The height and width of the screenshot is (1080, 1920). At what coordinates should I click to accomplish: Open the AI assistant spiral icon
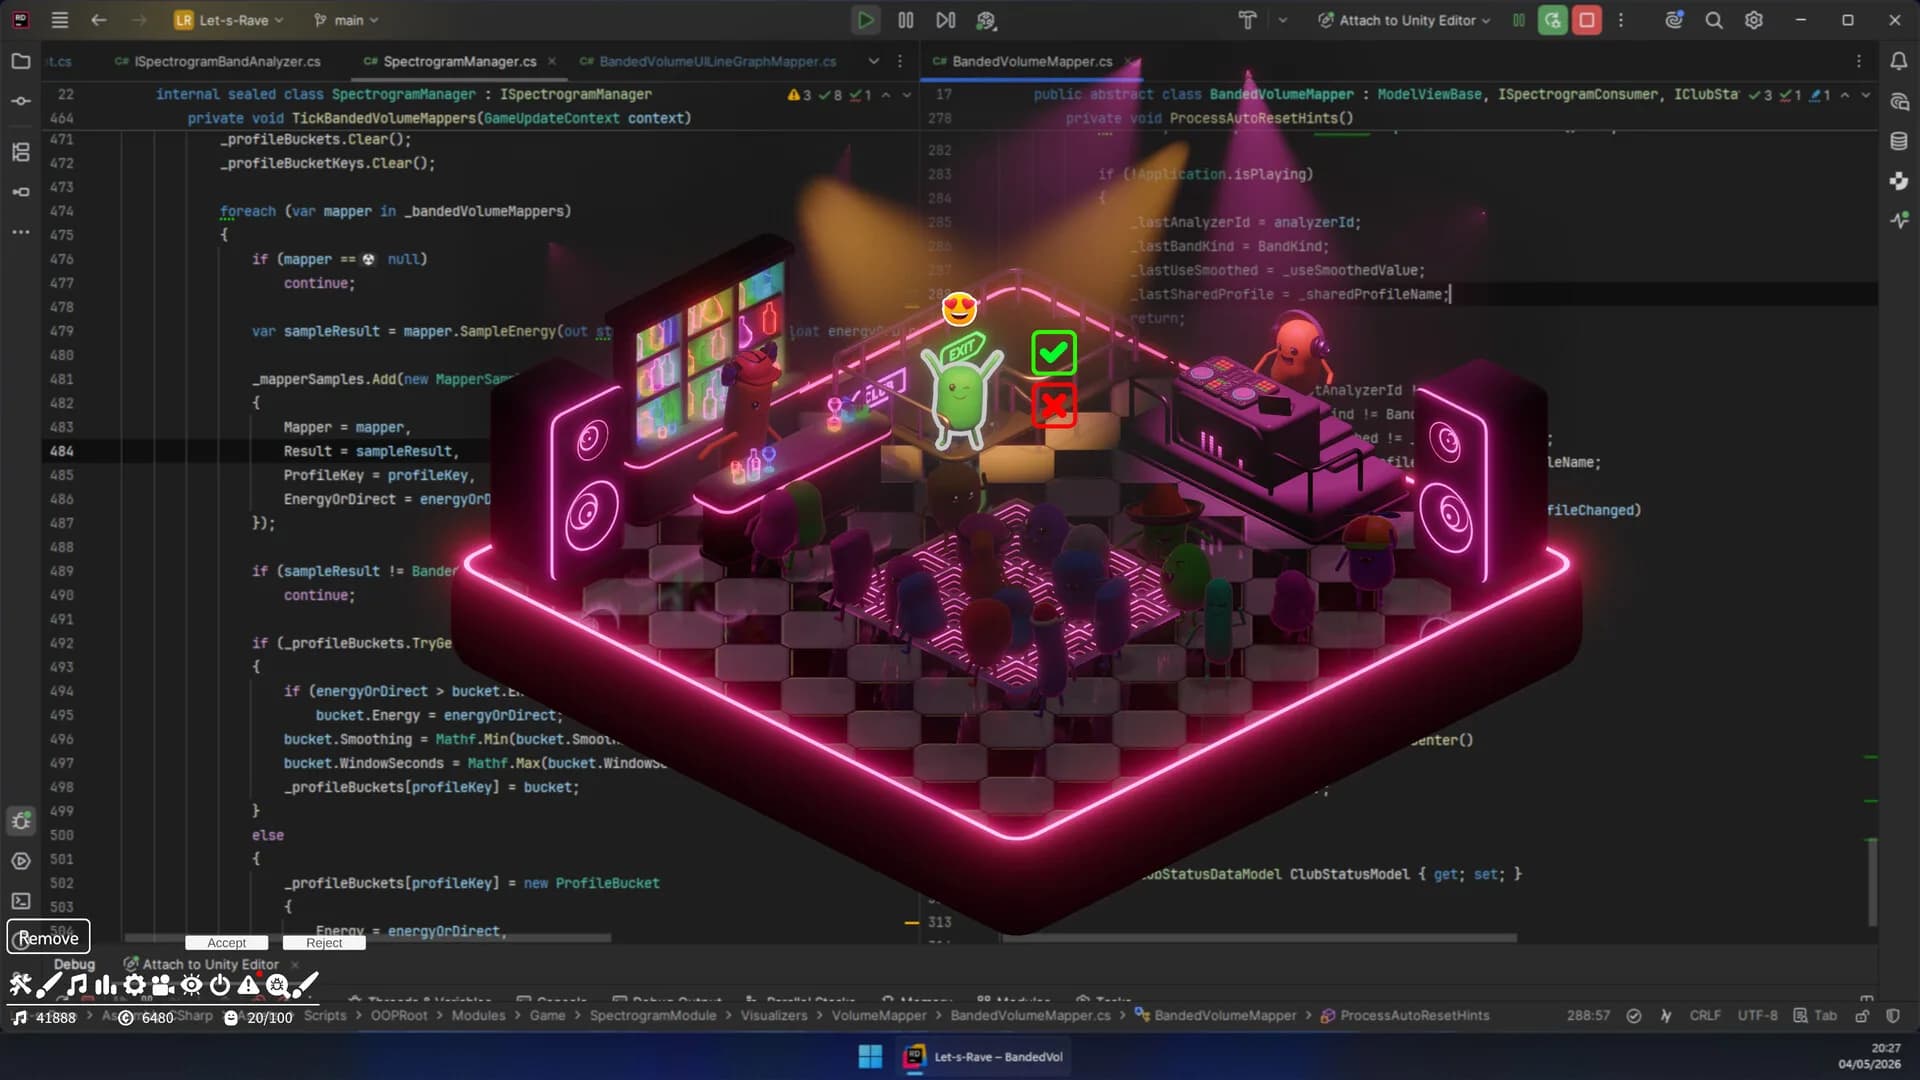1674,20
